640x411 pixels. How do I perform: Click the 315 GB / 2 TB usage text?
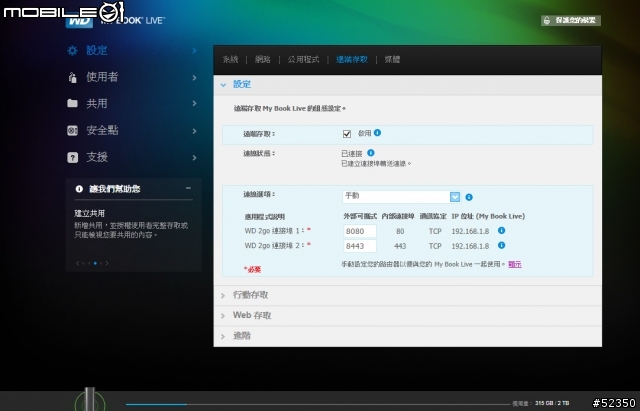552,403
